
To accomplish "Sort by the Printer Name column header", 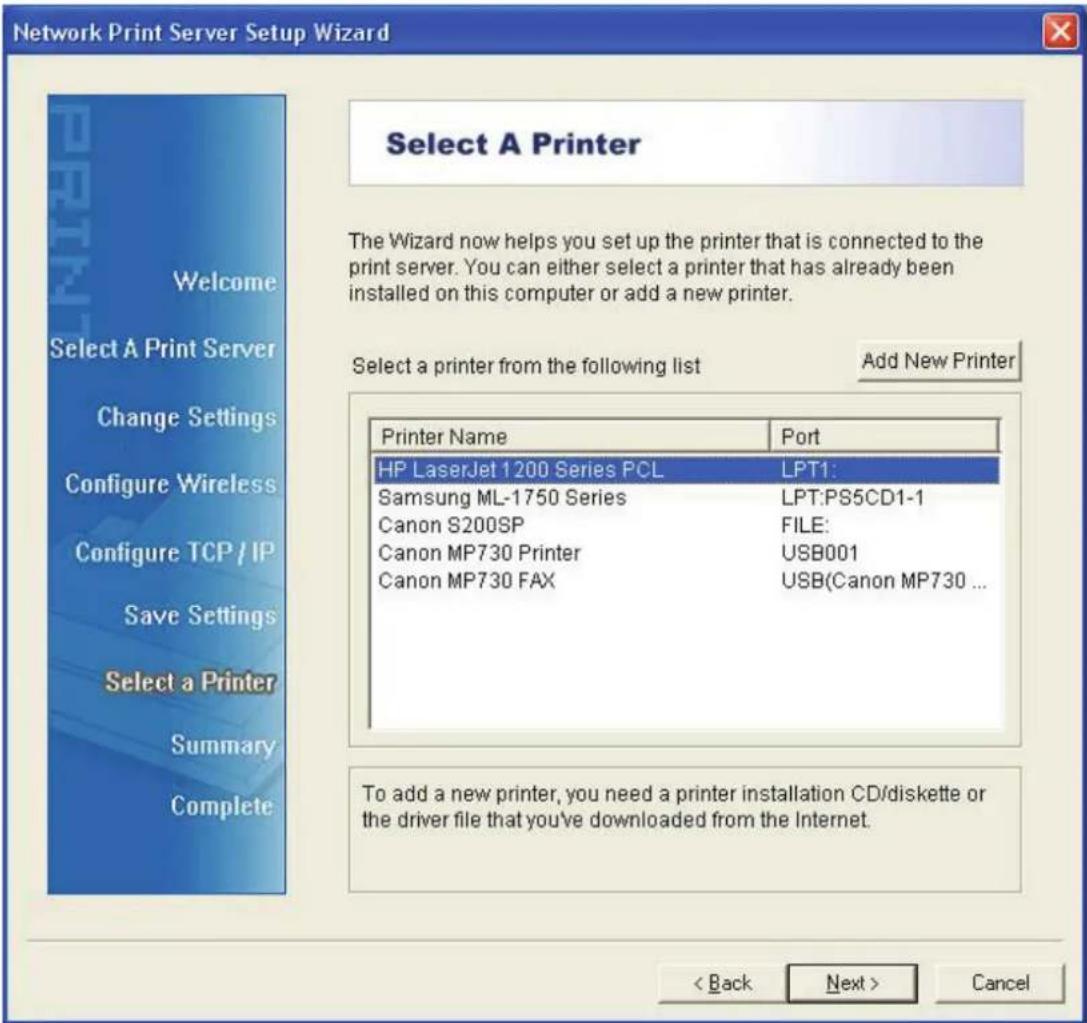I will 570,437.
